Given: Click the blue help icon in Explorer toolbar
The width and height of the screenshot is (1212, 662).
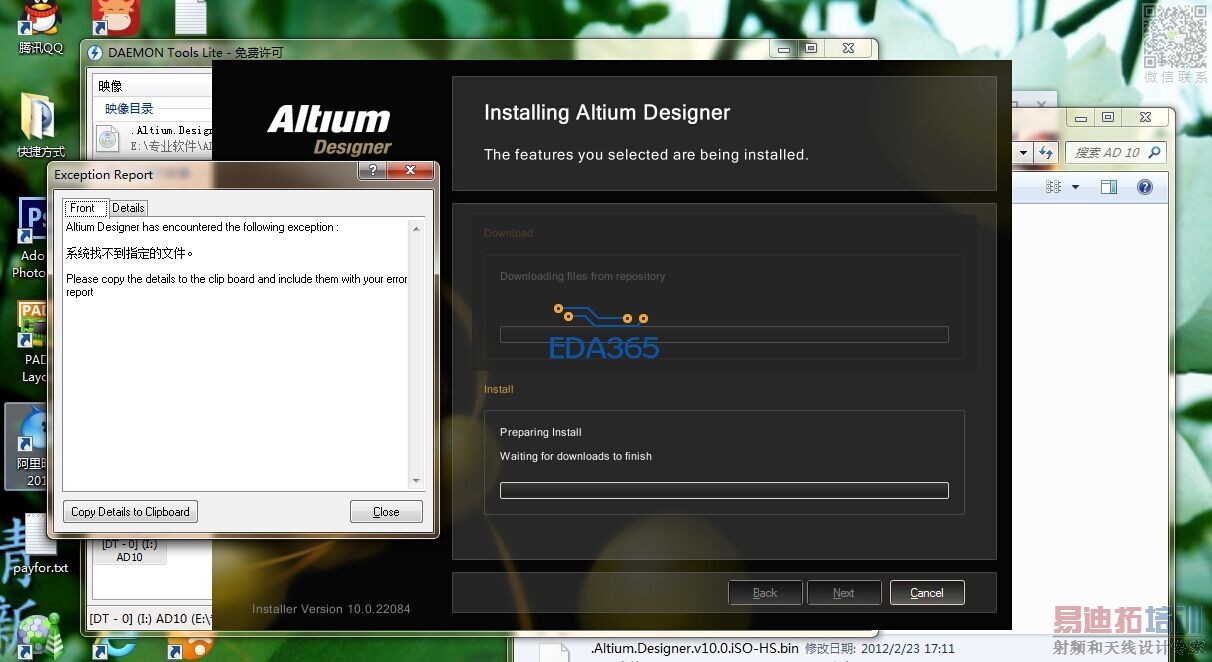Looking at the screenshot, I should point(1145,187).
